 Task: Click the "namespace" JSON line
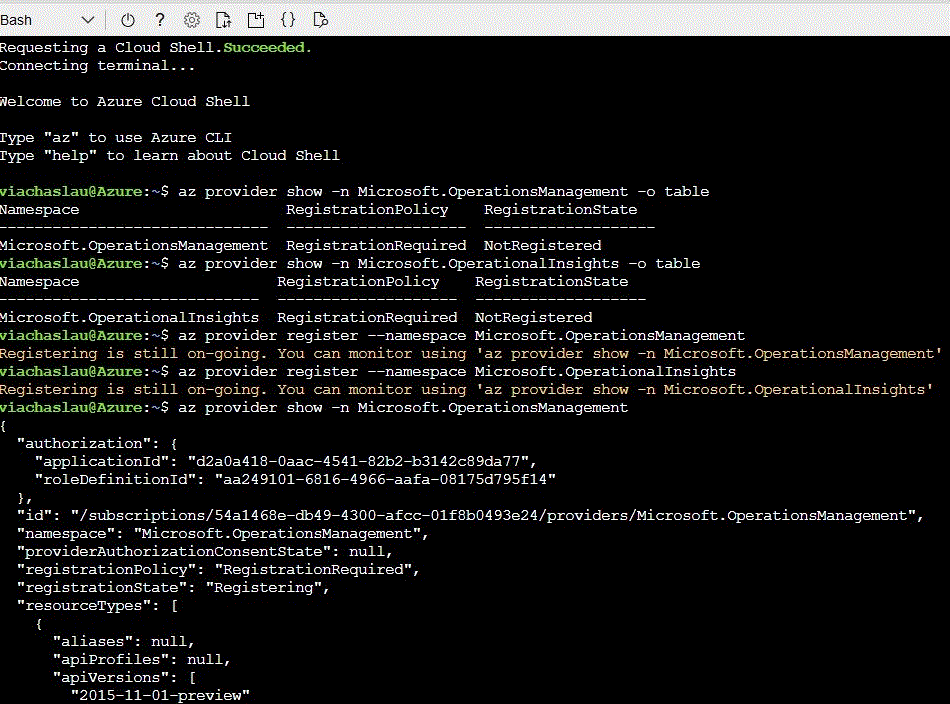222,534
